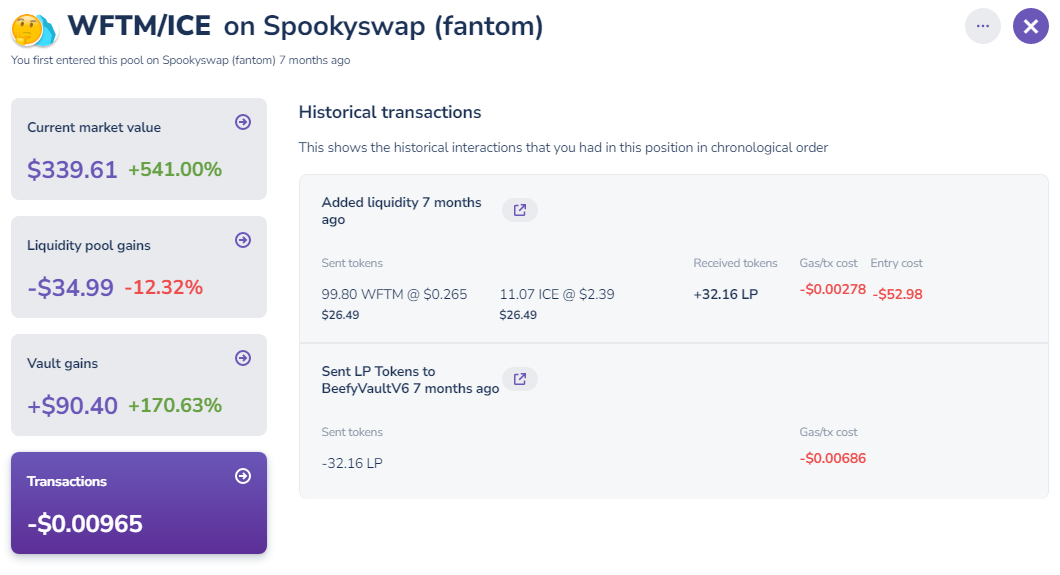This screenshot has height=575, width=1060.
Task: Click Sent LP Tokens to BeefyVaultV6 heading
Action: [409, 379]
